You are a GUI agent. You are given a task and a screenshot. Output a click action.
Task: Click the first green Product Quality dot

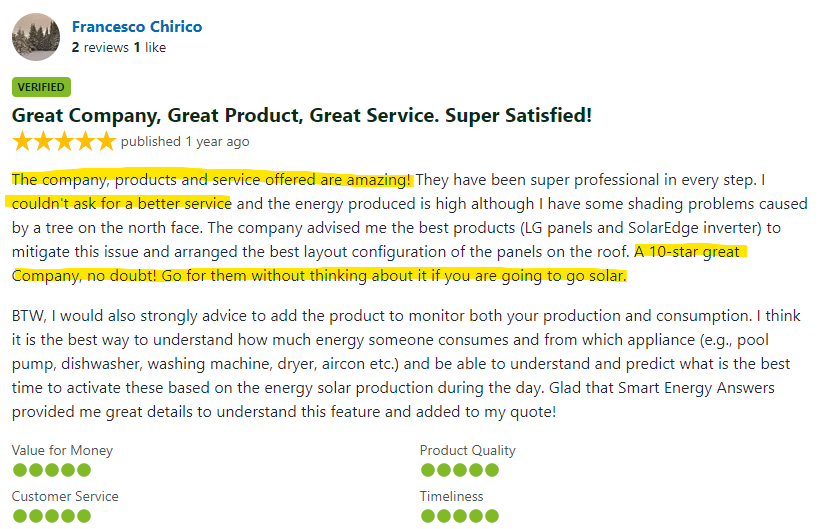pos(427,470)
